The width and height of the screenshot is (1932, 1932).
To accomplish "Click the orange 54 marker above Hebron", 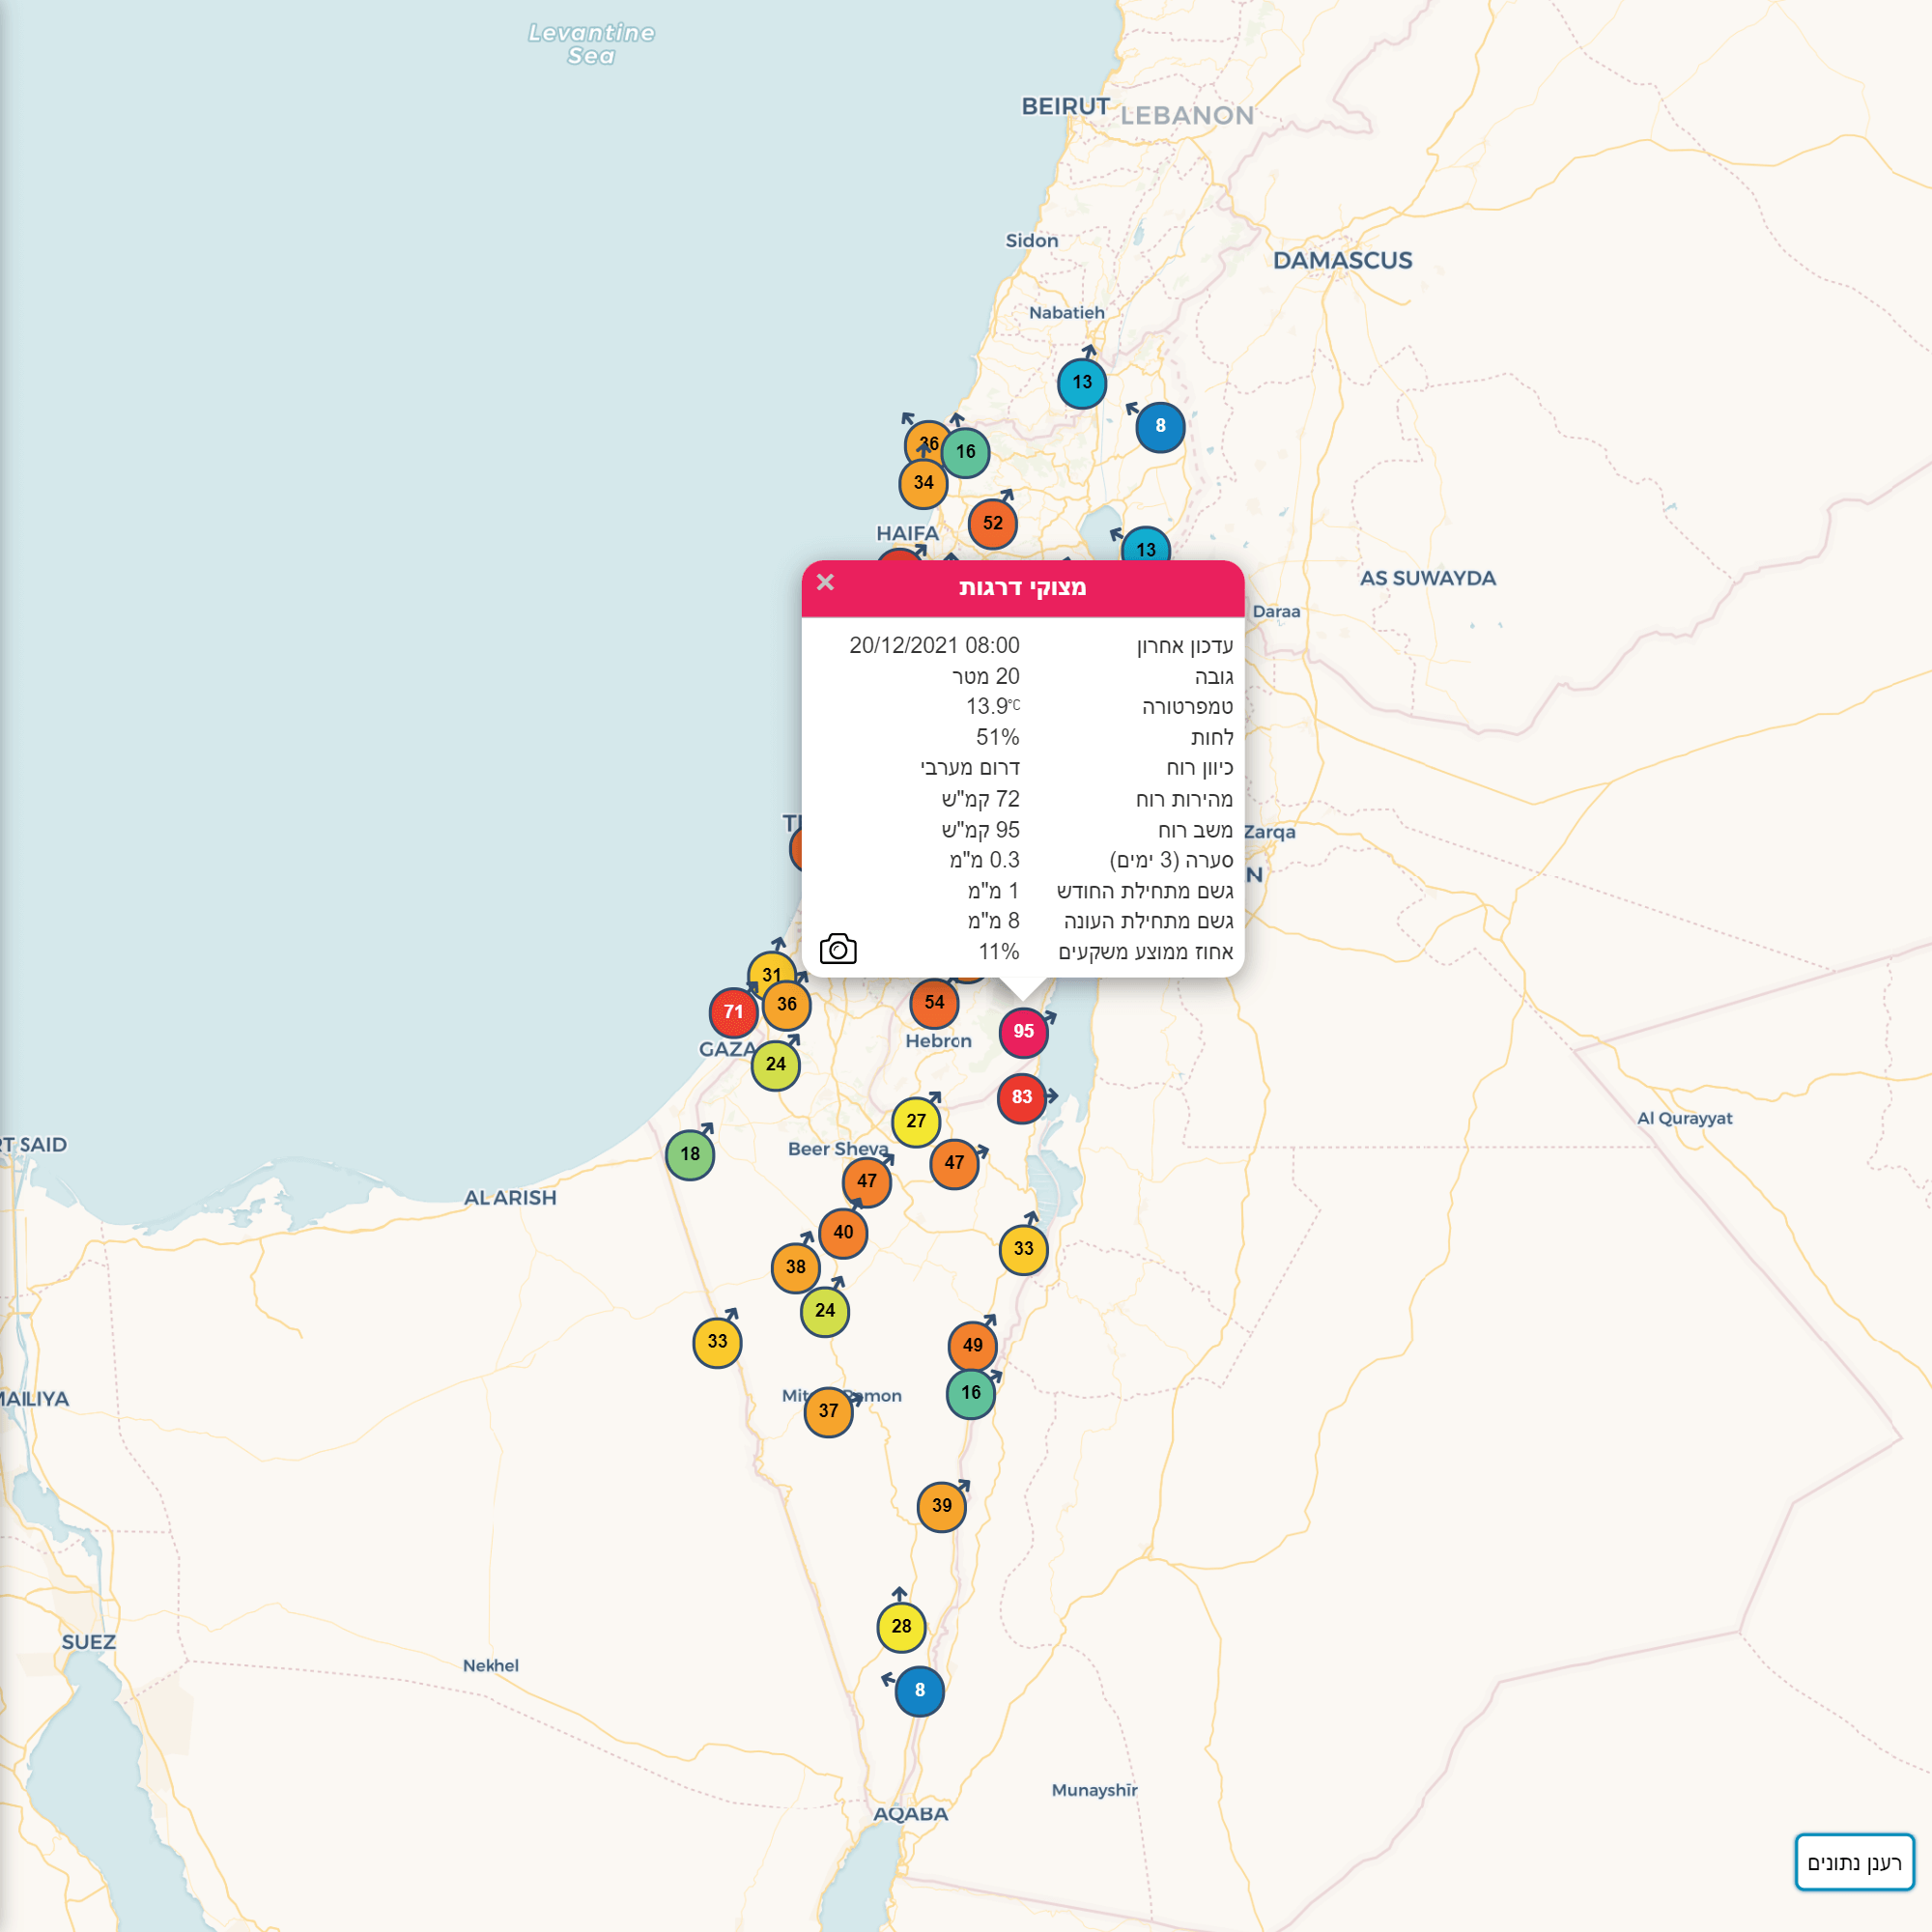I will point(934,1003).
